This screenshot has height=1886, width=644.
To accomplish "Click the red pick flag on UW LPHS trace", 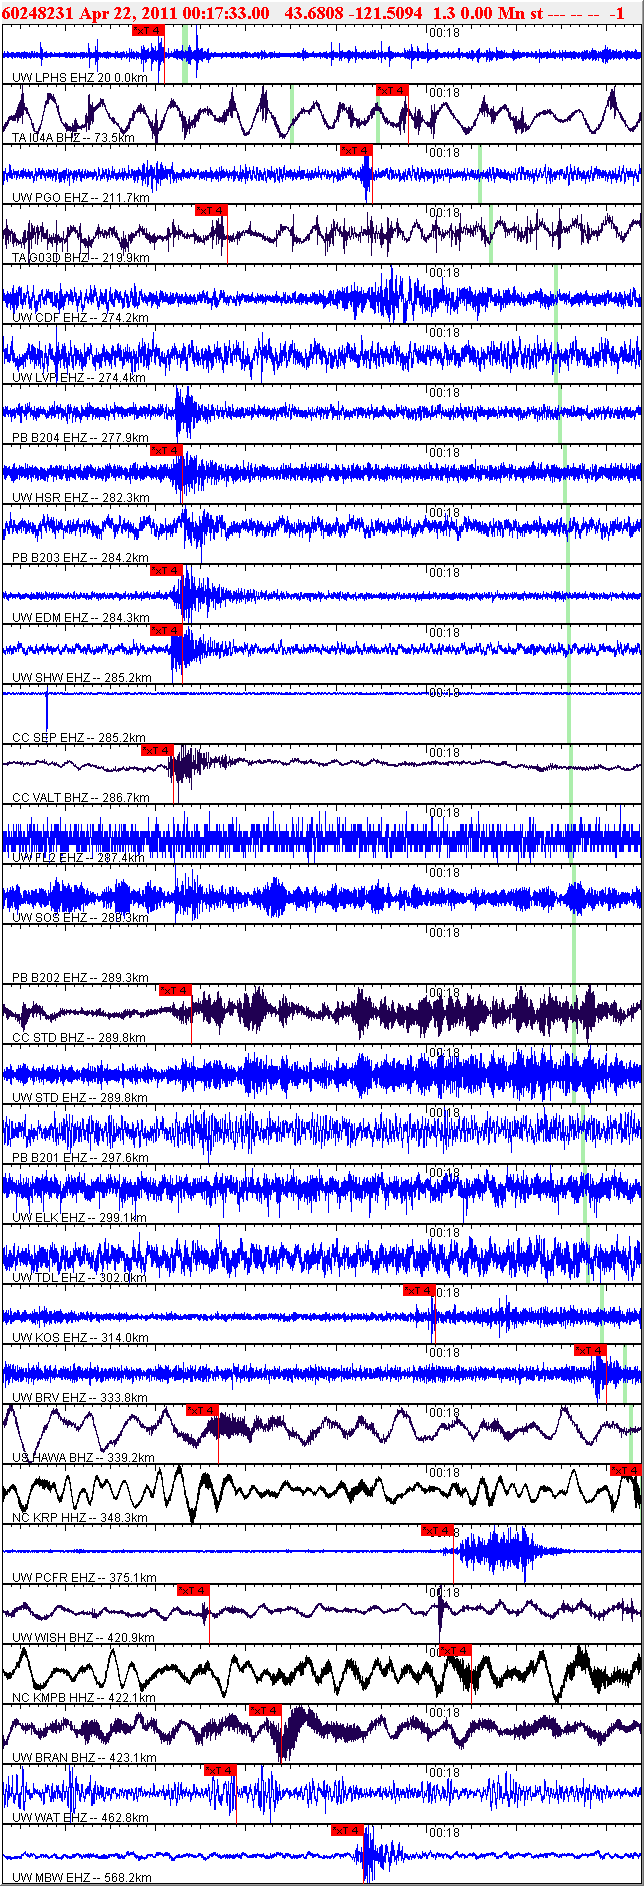I will tap(148, 31).
